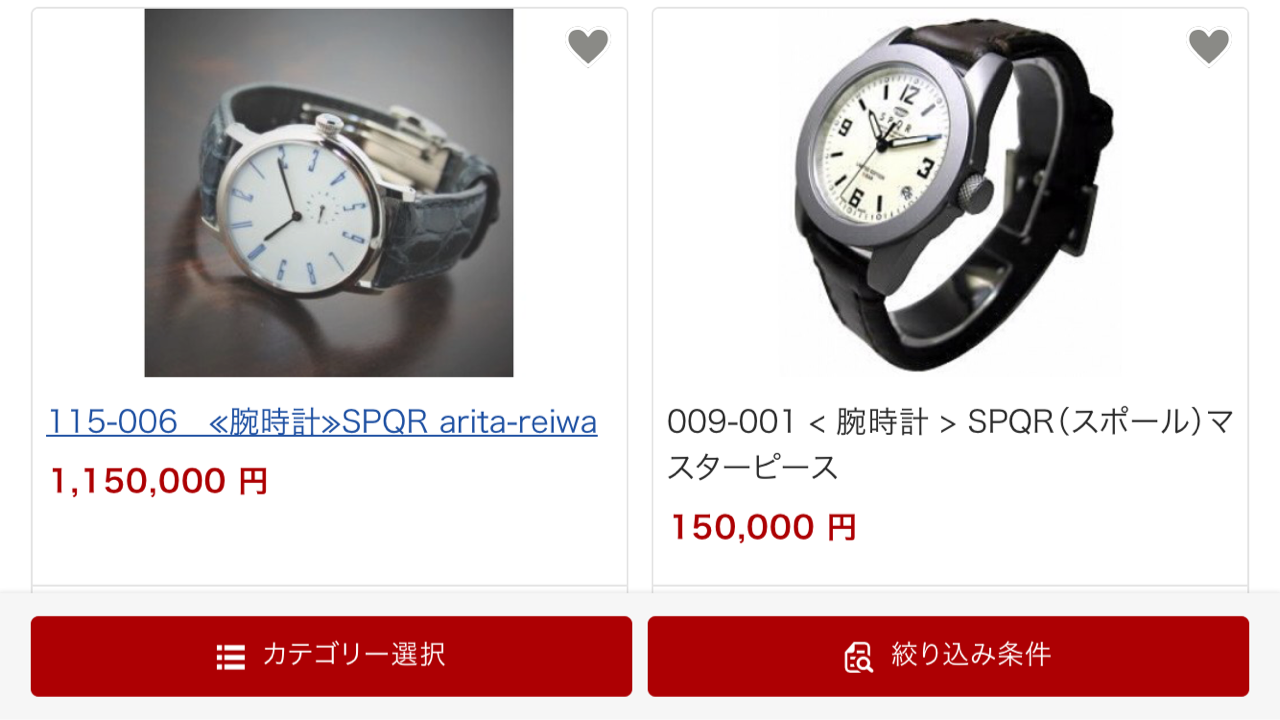View the black-strap SPQR マスターピース watch photo

tap(950, 193)
